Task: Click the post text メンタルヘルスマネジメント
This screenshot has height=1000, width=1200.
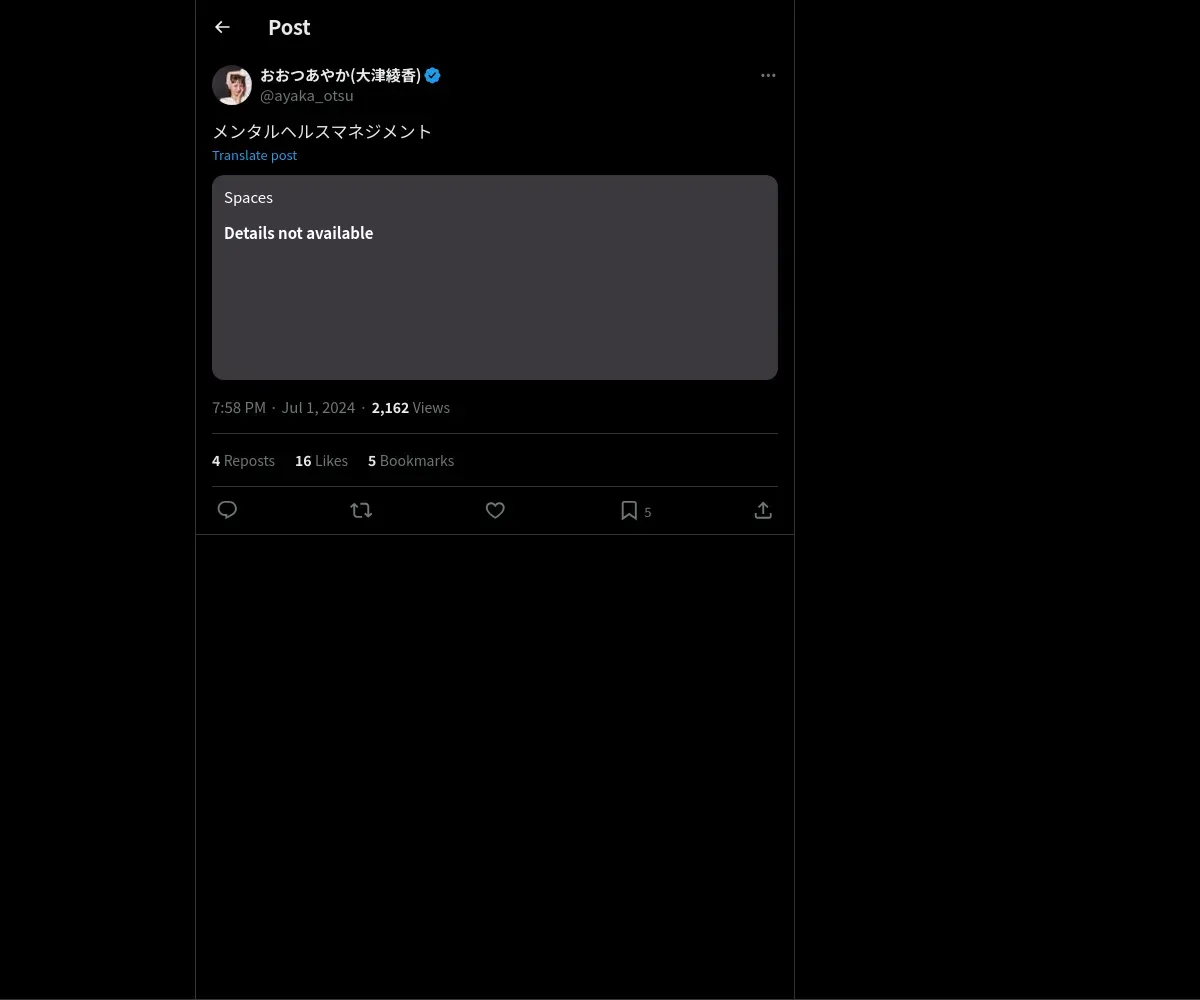Action: pyautogui.click(x=322, y=131)
